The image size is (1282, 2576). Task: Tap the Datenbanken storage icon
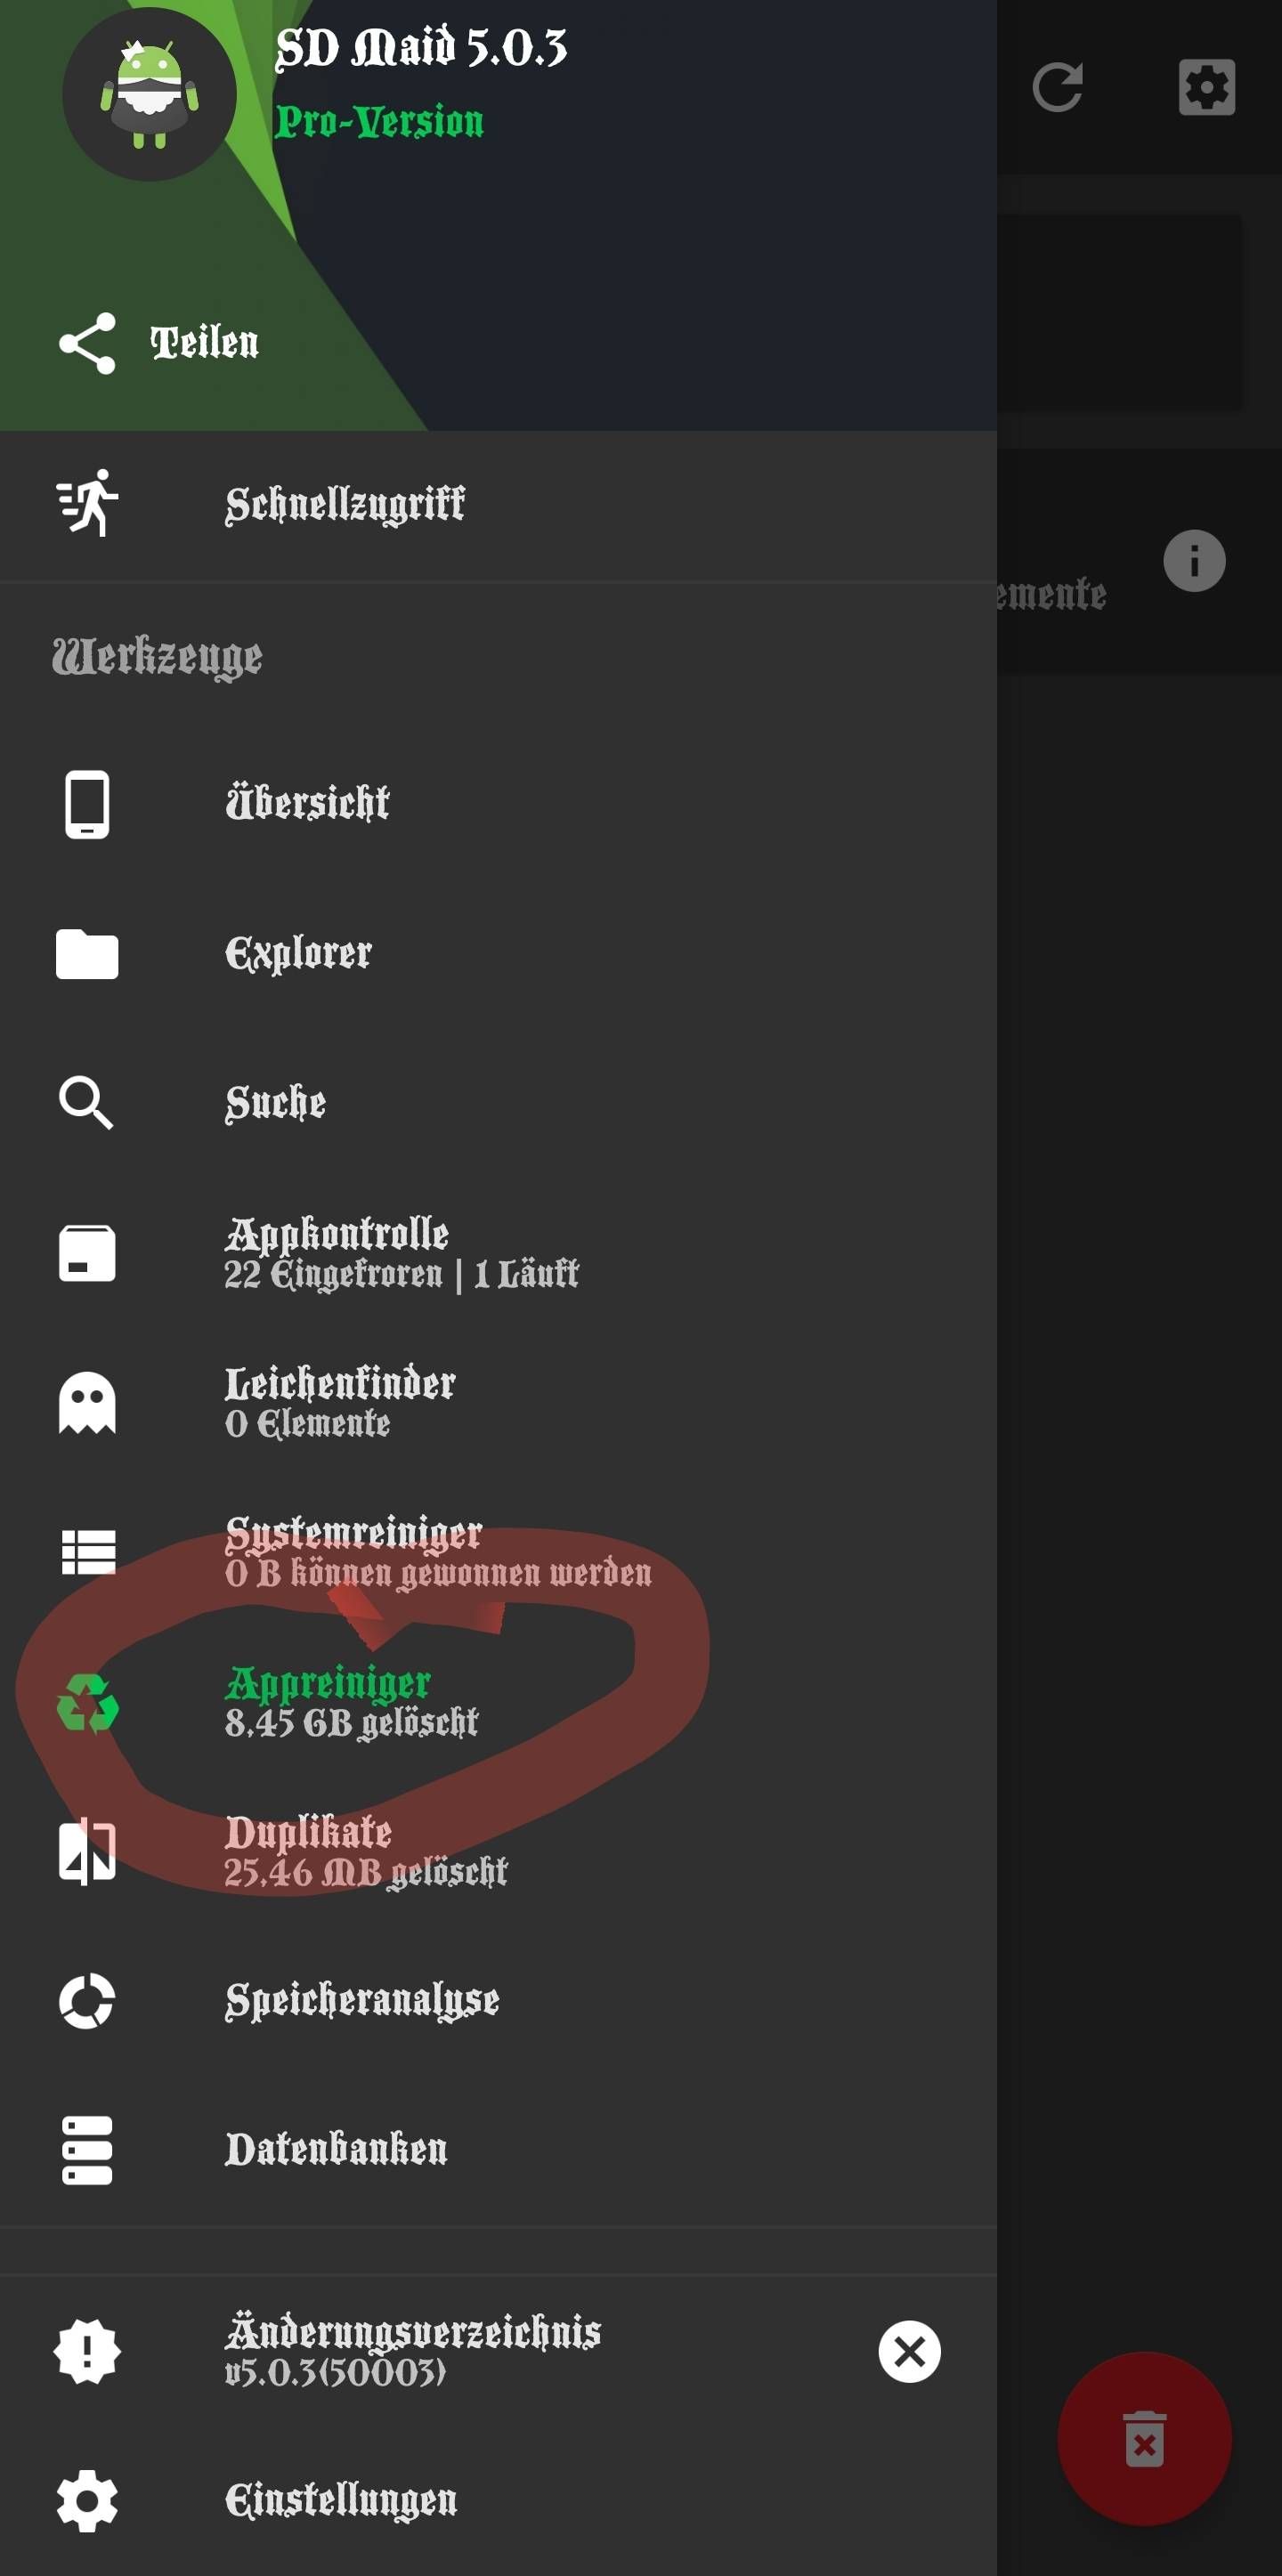point(87,2150)
